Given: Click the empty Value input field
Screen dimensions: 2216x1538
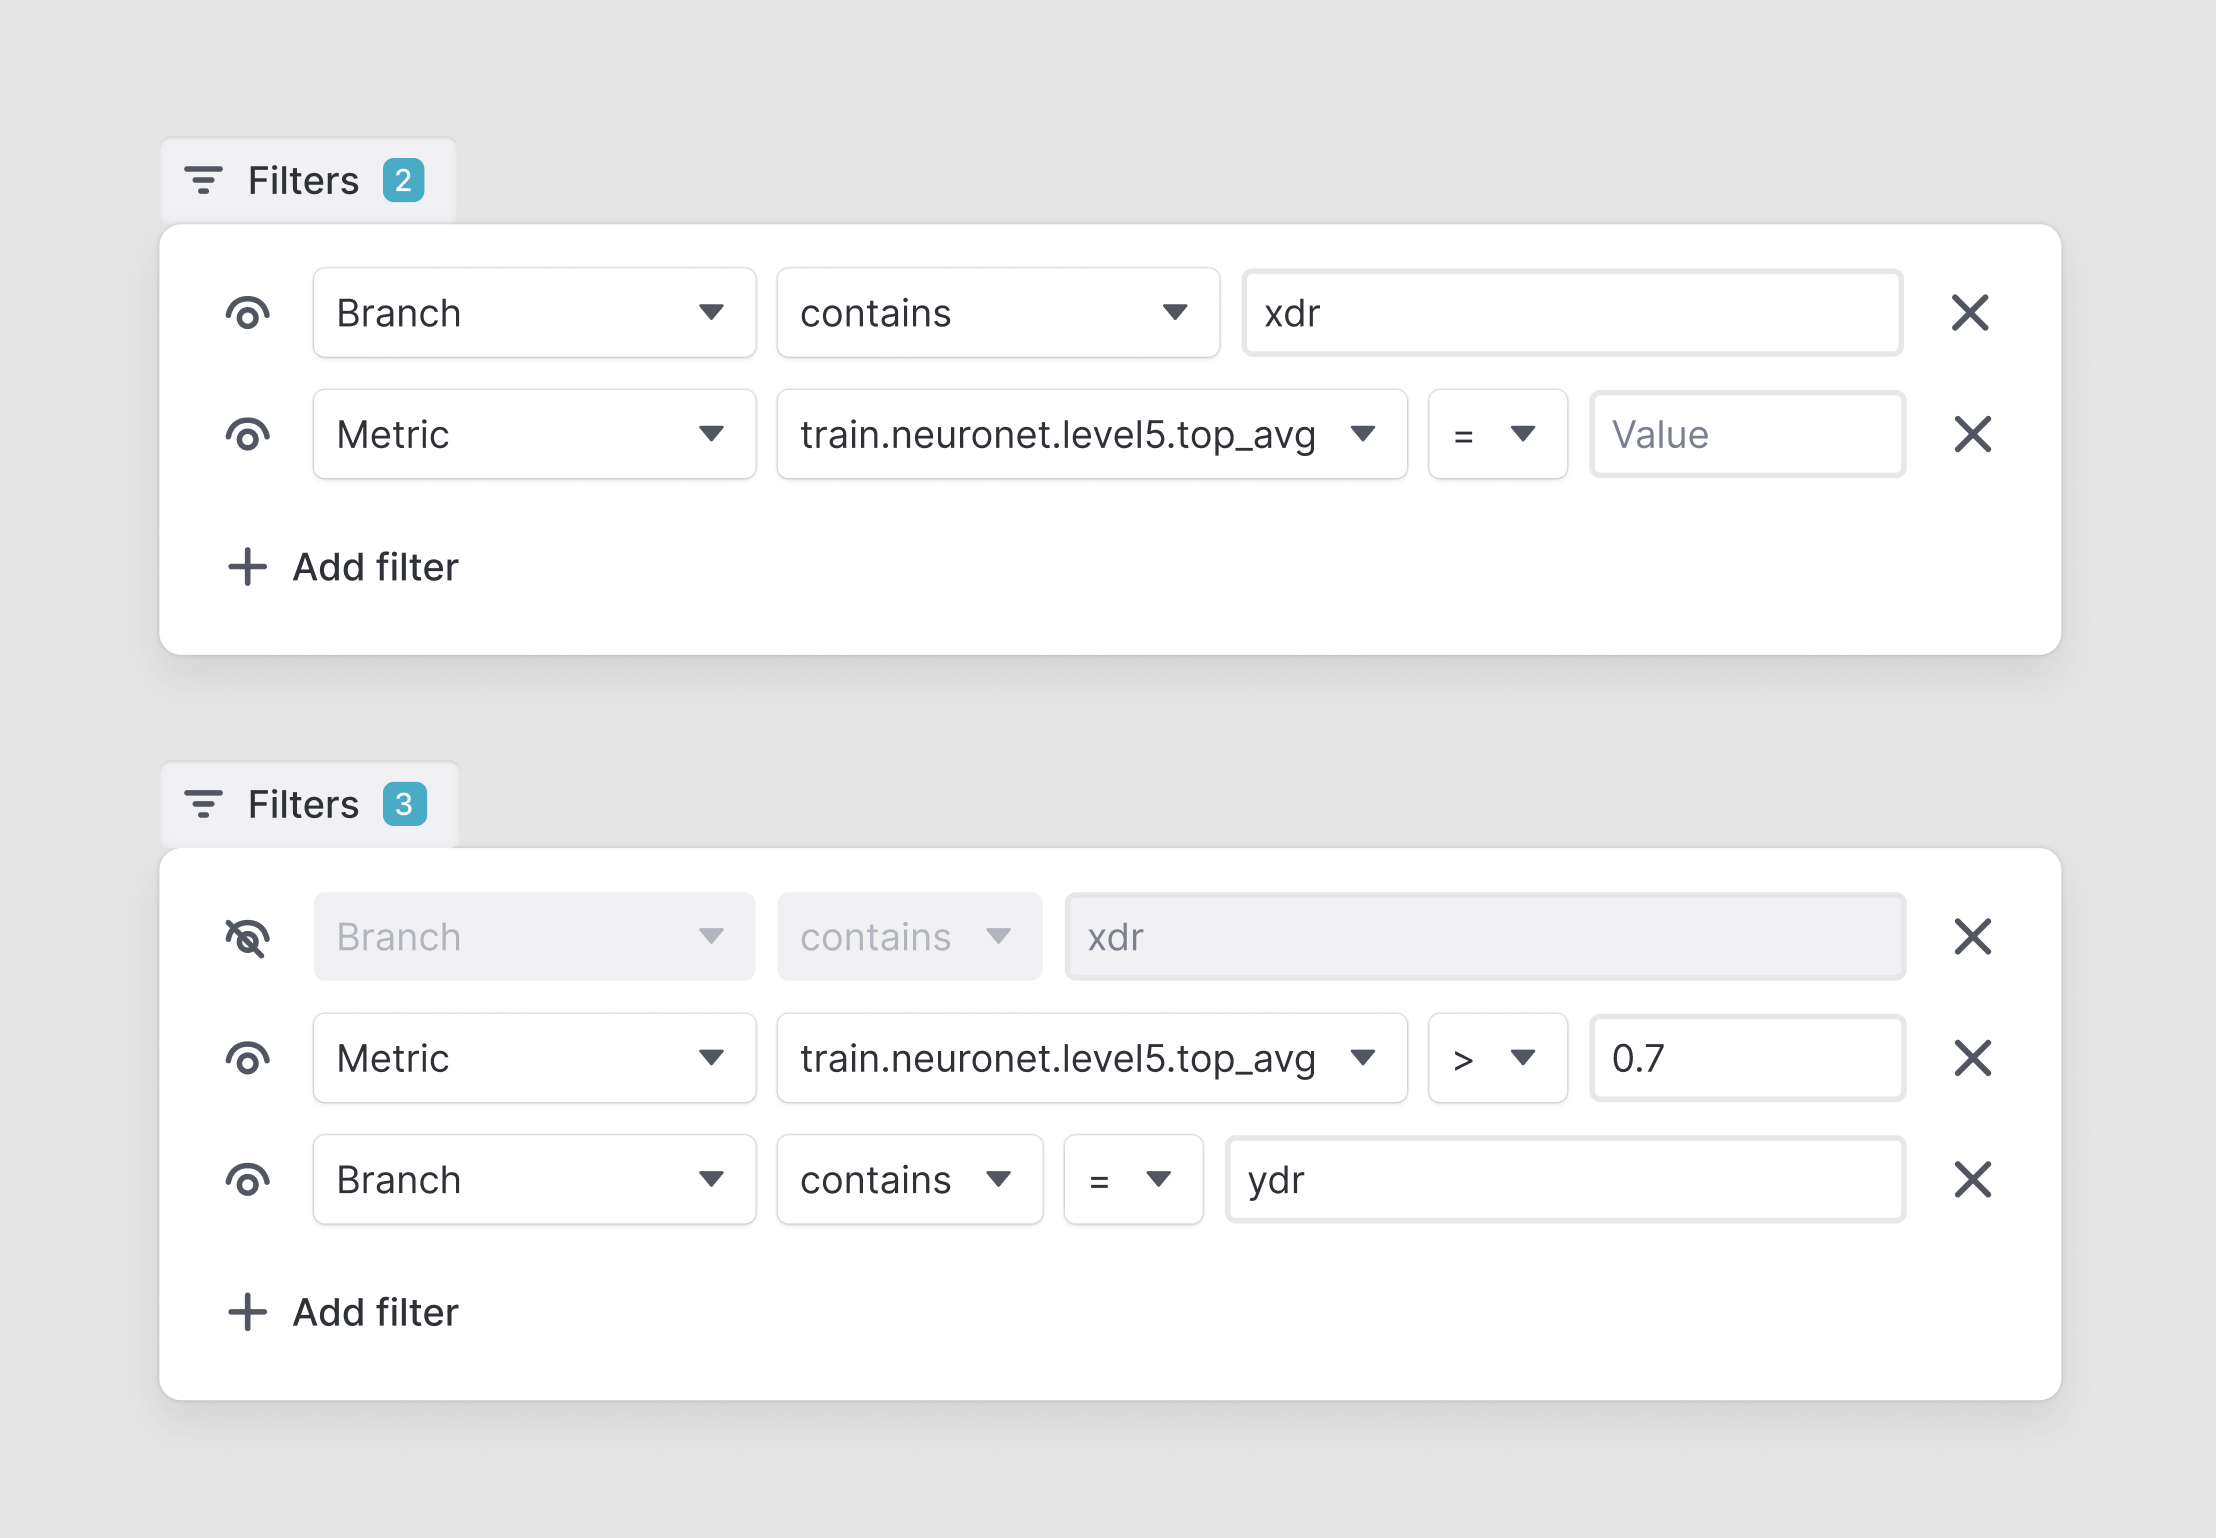Looking at the screenshot, I should click(1746, 434).
